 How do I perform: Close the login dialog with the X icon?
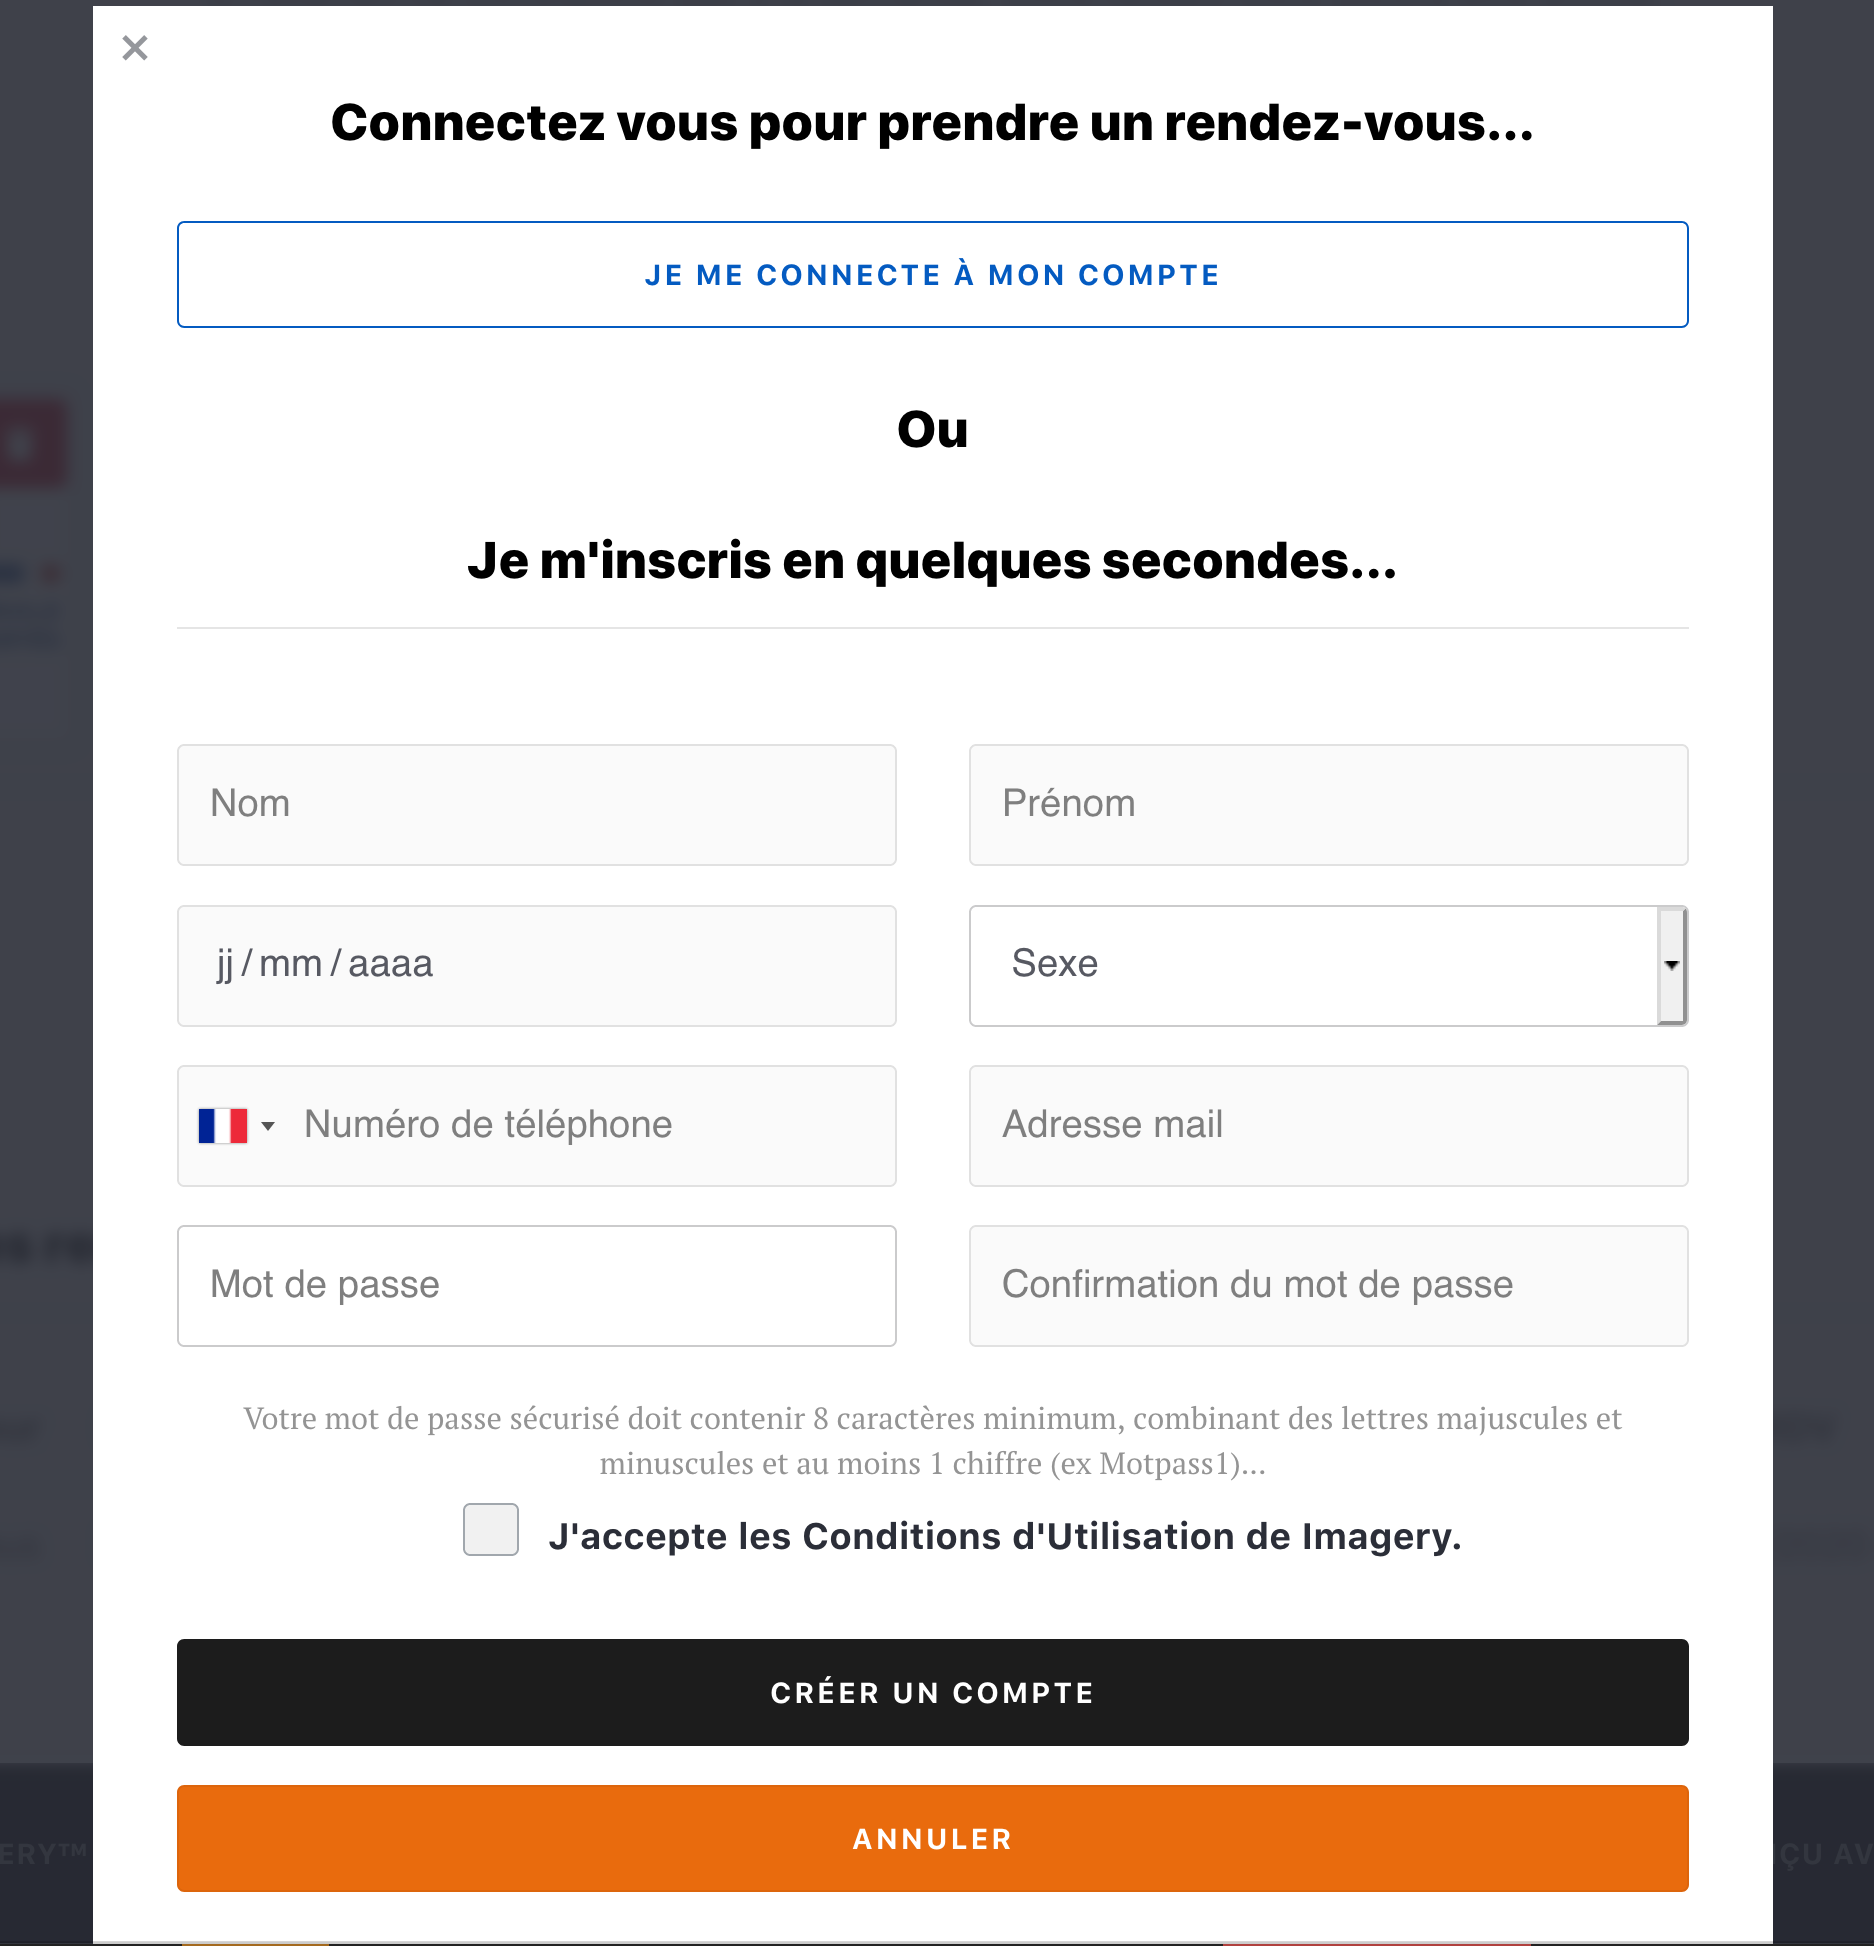click(135, 48)
